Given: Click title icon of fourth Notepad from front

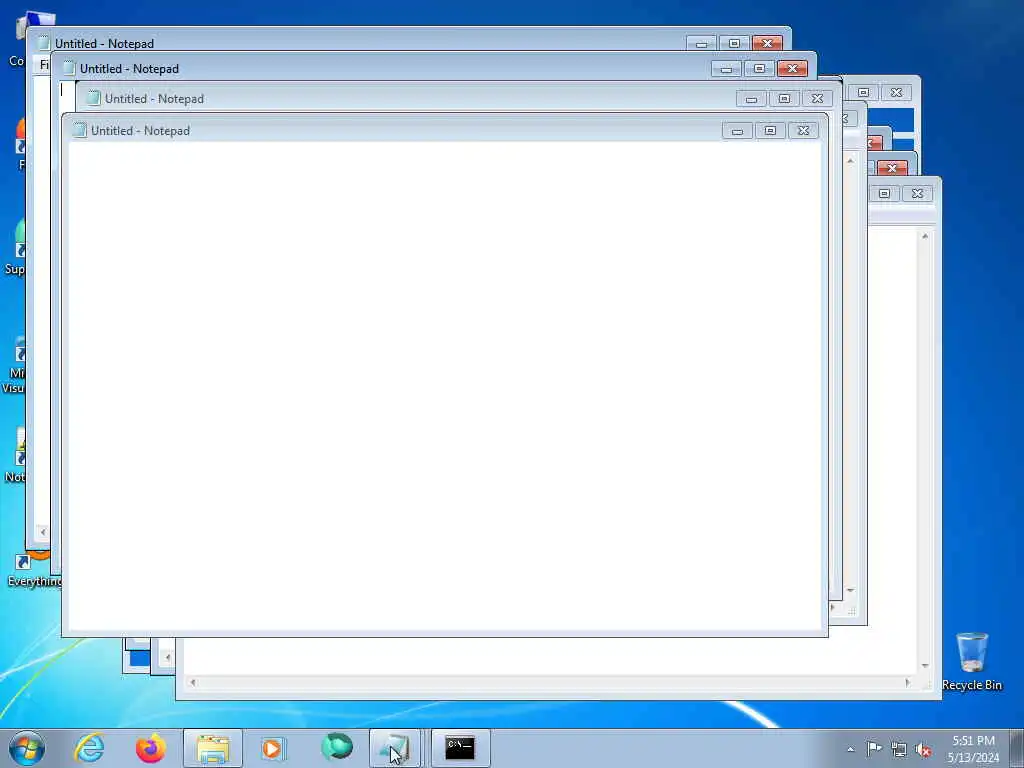Looking at the screenshot, I should coord(44,43).
